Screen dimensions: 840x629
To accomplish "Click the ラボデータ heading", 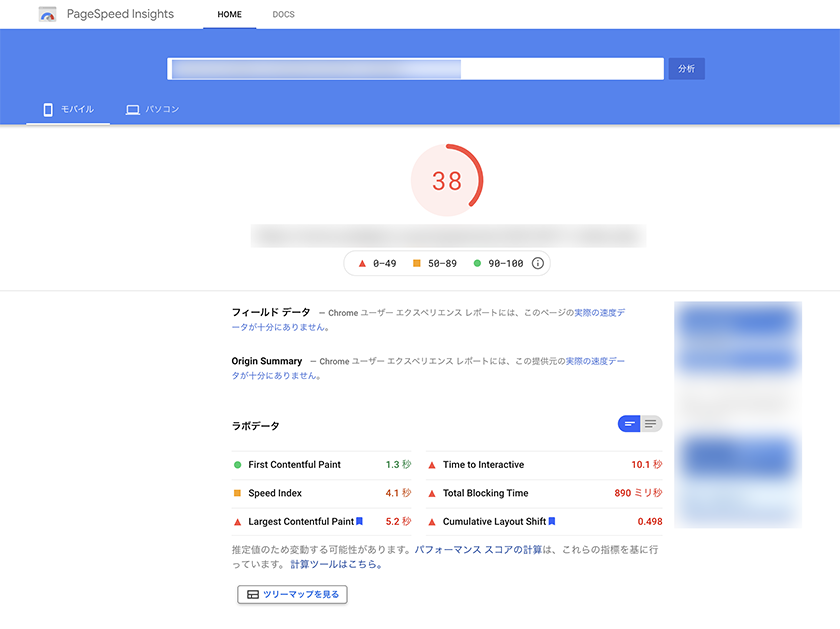I will [x=256, y=426].
